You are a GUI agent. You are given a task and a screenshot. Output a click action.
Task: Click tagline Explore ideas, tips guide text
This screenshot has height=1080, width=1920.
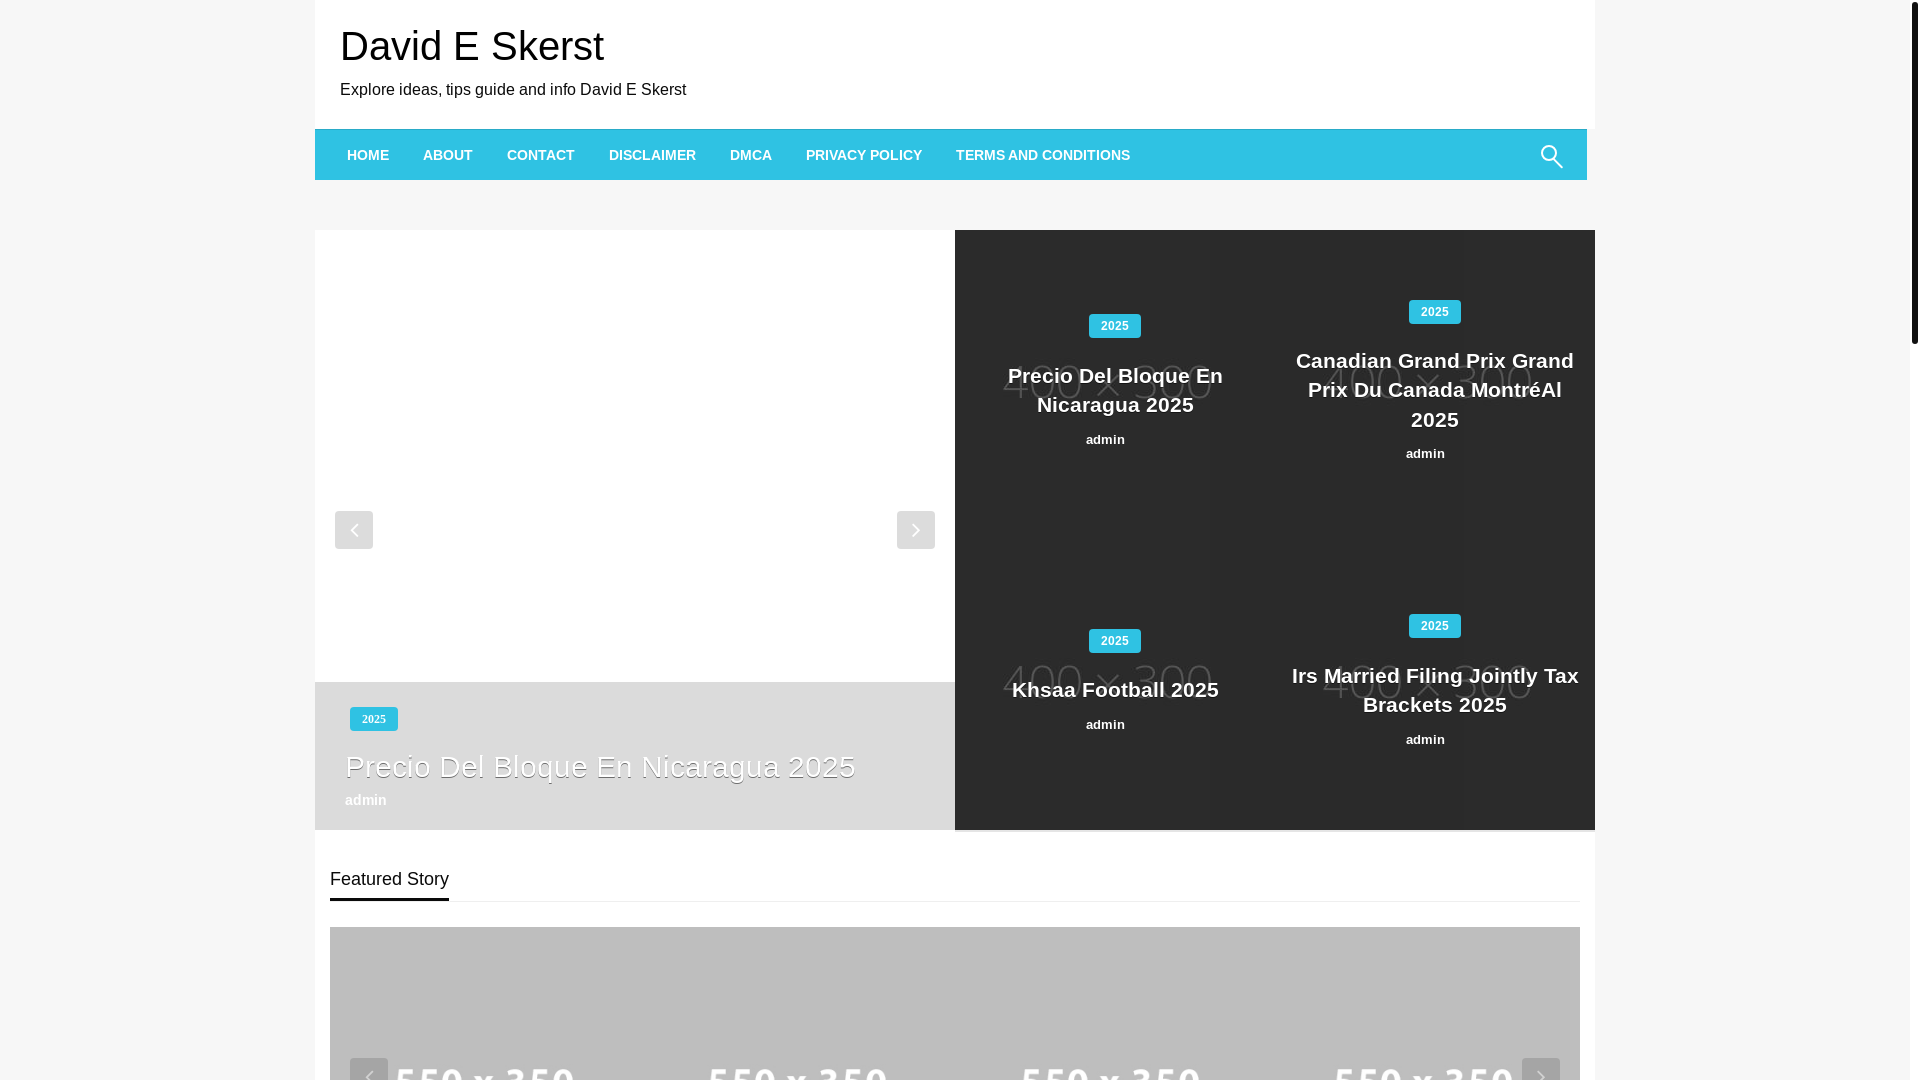pyautogui.click(x=513, y=90)
